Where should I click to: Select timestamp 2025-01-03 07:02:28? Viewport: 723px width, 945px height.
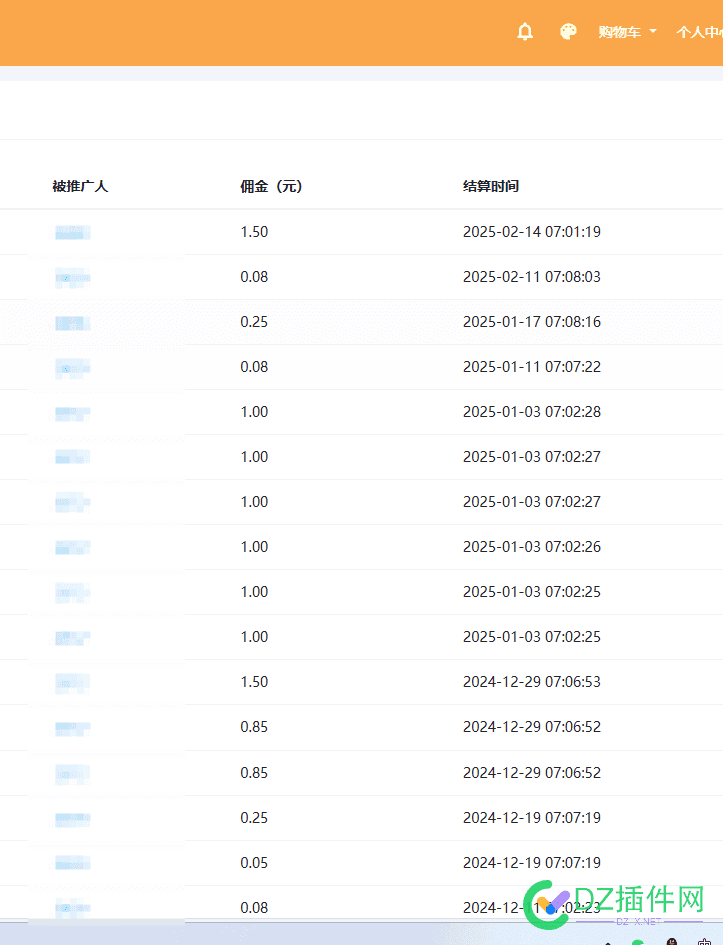coord(532,412)
